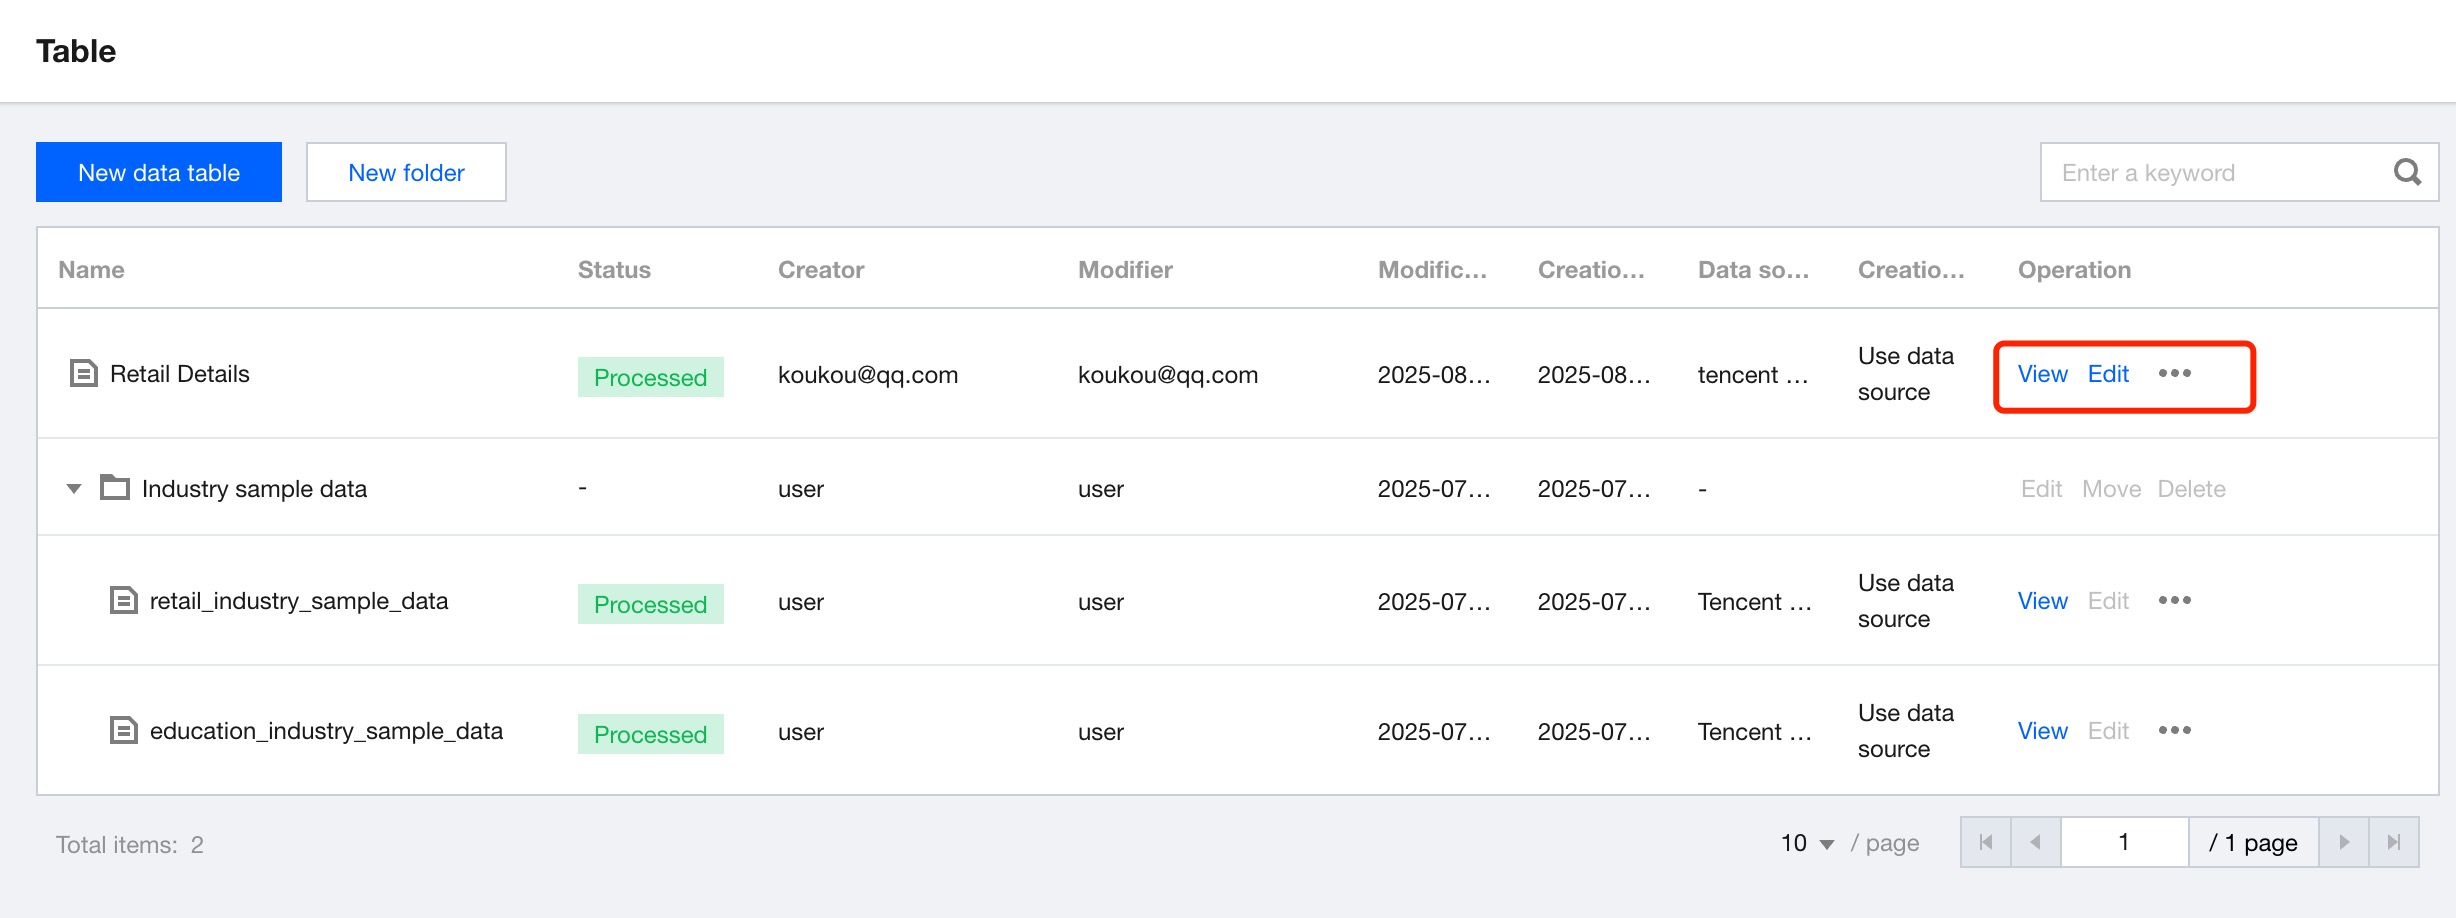
Task: Focus the keyword search field
Action: point(2210,173)
